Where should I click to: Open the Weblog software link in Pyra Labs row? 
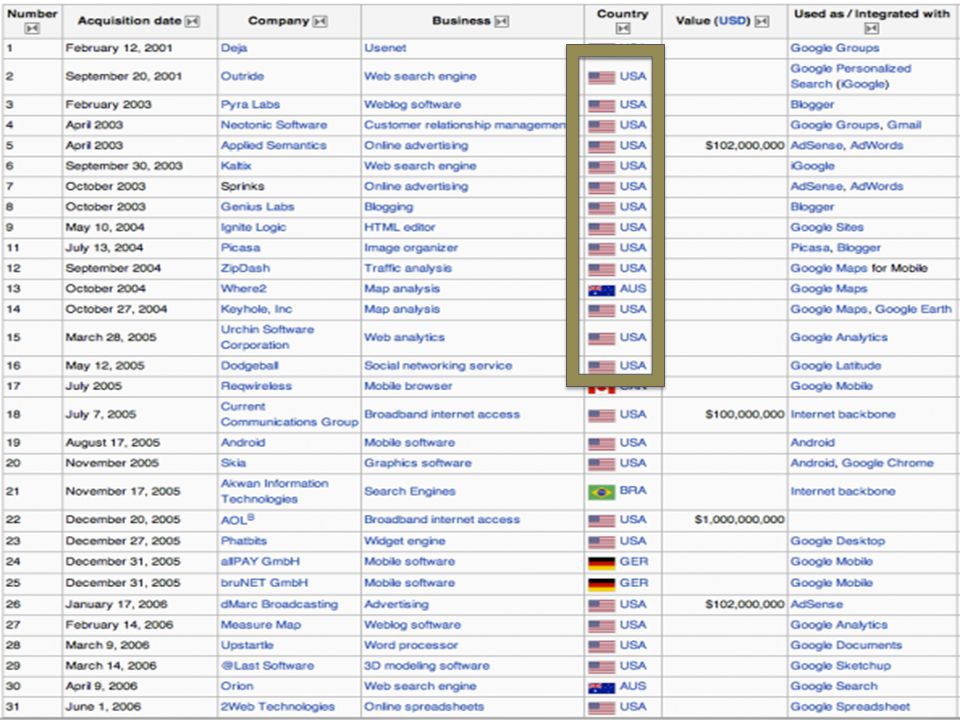tap(413, 104)
